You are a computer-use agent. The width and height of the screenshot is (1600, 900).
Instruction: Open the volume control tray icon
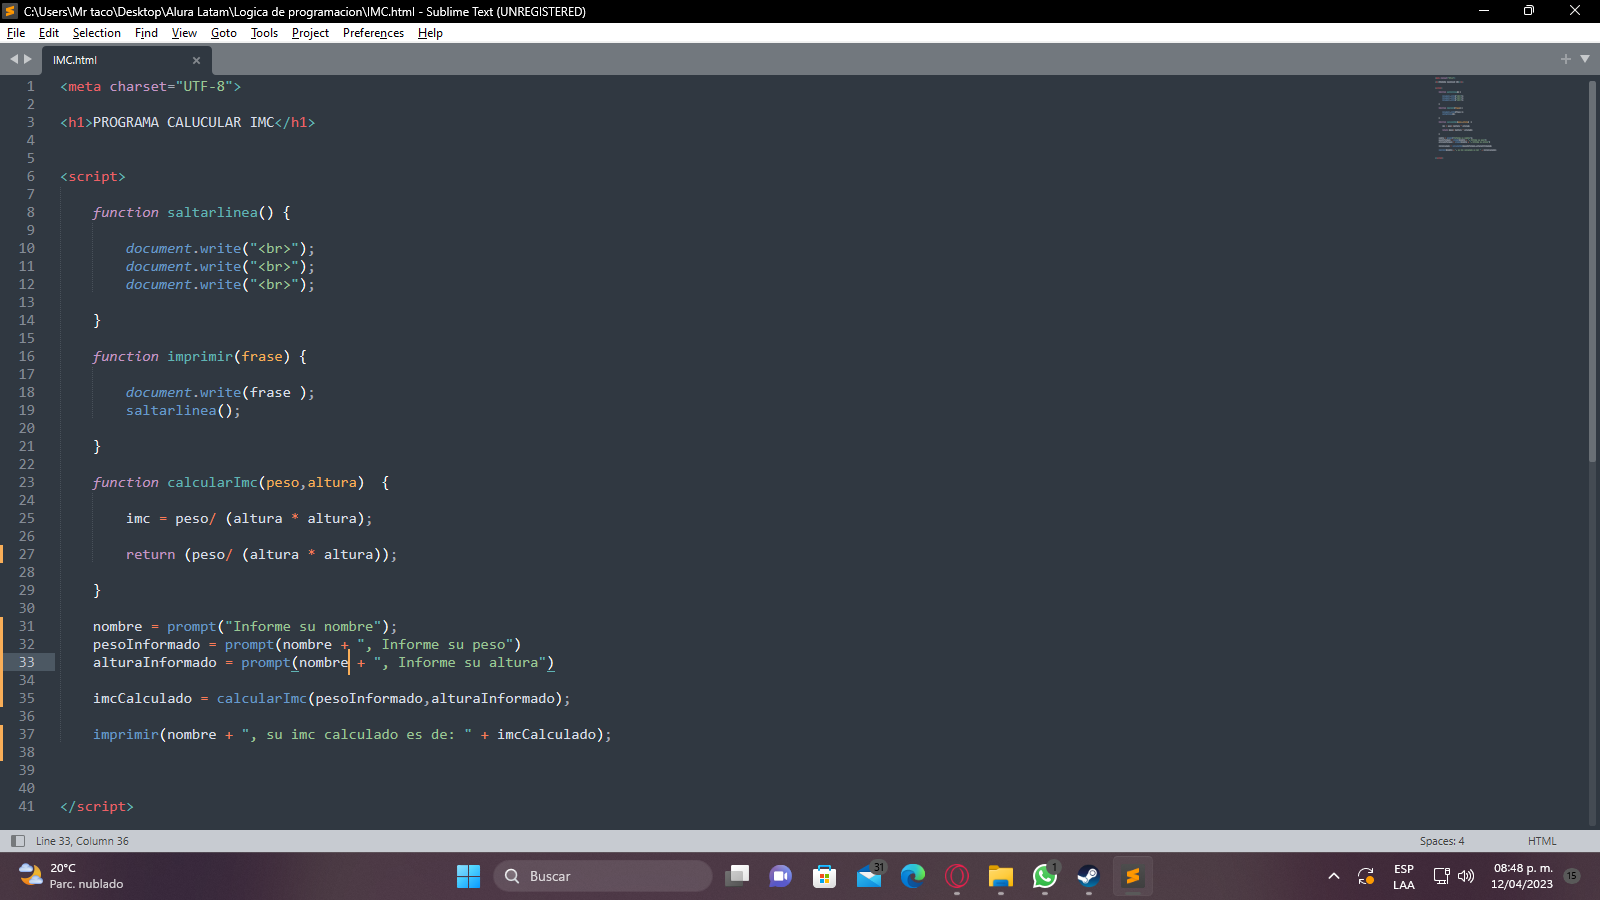[1466, 876]
